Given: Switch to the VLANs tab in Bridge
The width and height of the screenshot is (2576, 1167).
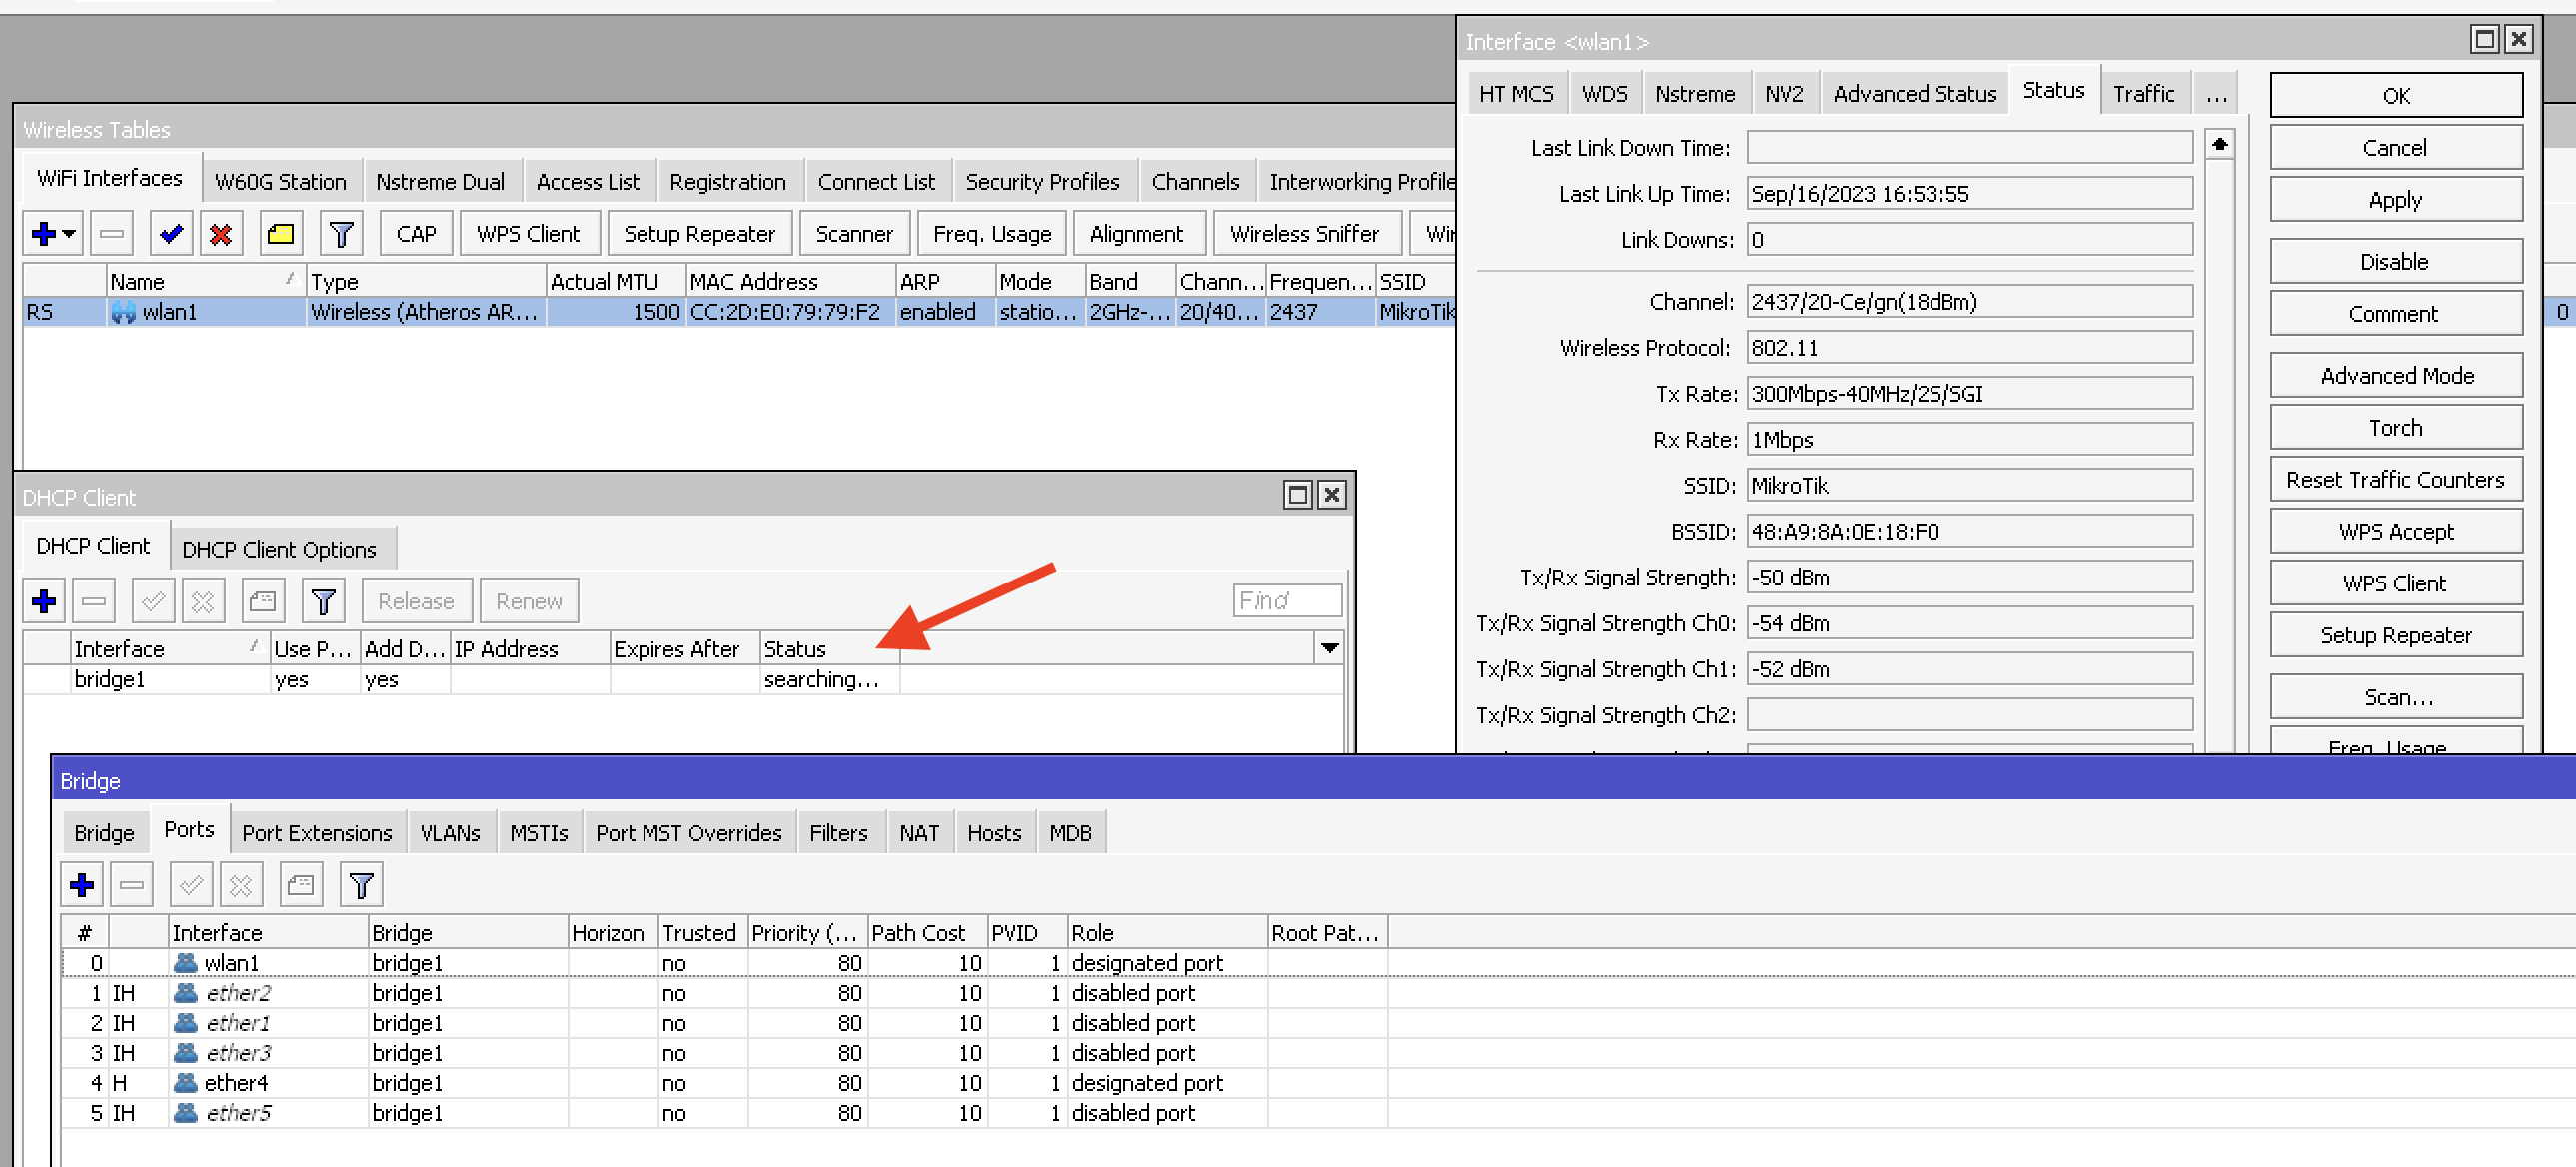Looking at the screenshot, I should click(x=450, y=833).
